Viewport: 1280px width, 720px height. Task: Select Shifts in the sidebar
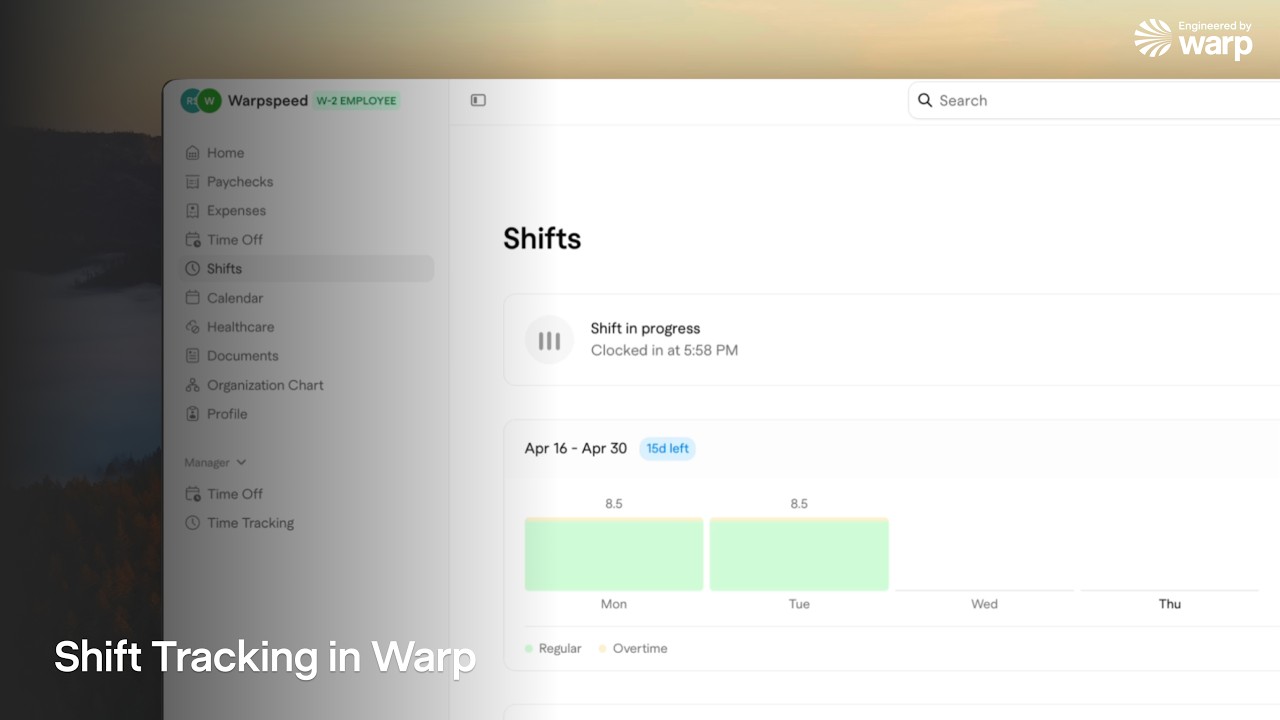pos(306,269)
